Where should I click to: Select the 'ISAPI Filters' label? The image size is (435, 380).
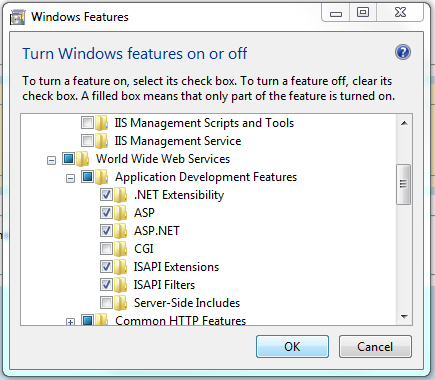click(164, 285)
